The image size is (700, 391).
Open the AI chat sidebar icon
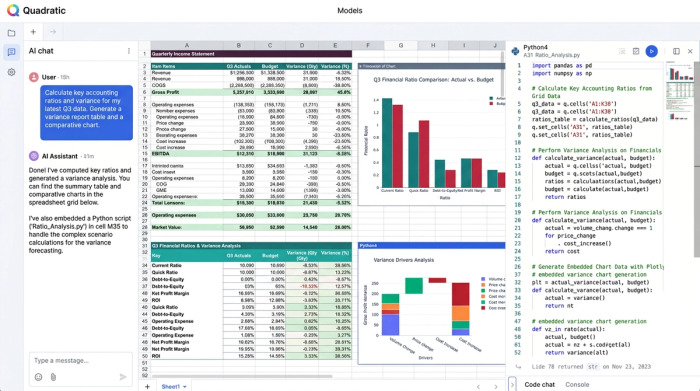coord(12,52)
